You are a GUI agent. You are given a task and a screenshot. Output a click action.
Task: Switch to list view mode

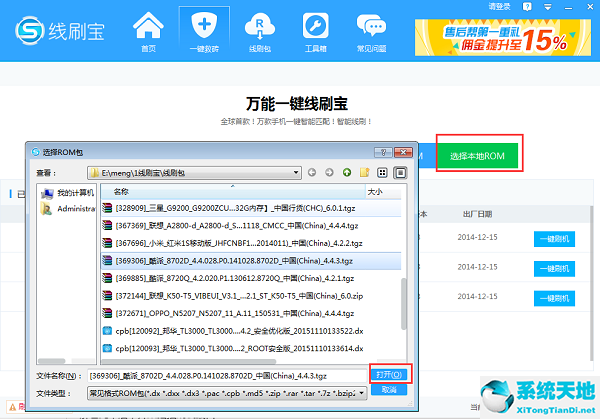(382, 173)
